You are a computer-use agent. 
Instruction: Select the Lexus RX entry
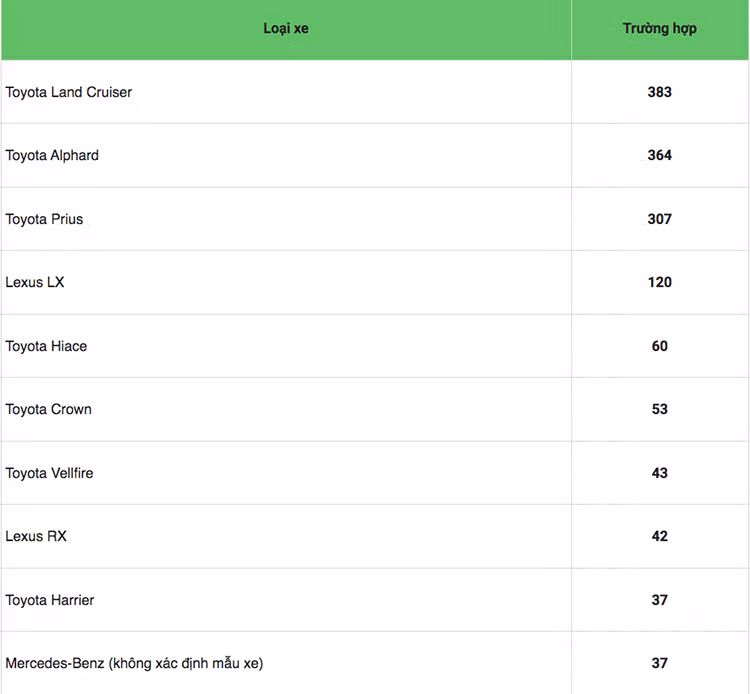coord(36,536)
